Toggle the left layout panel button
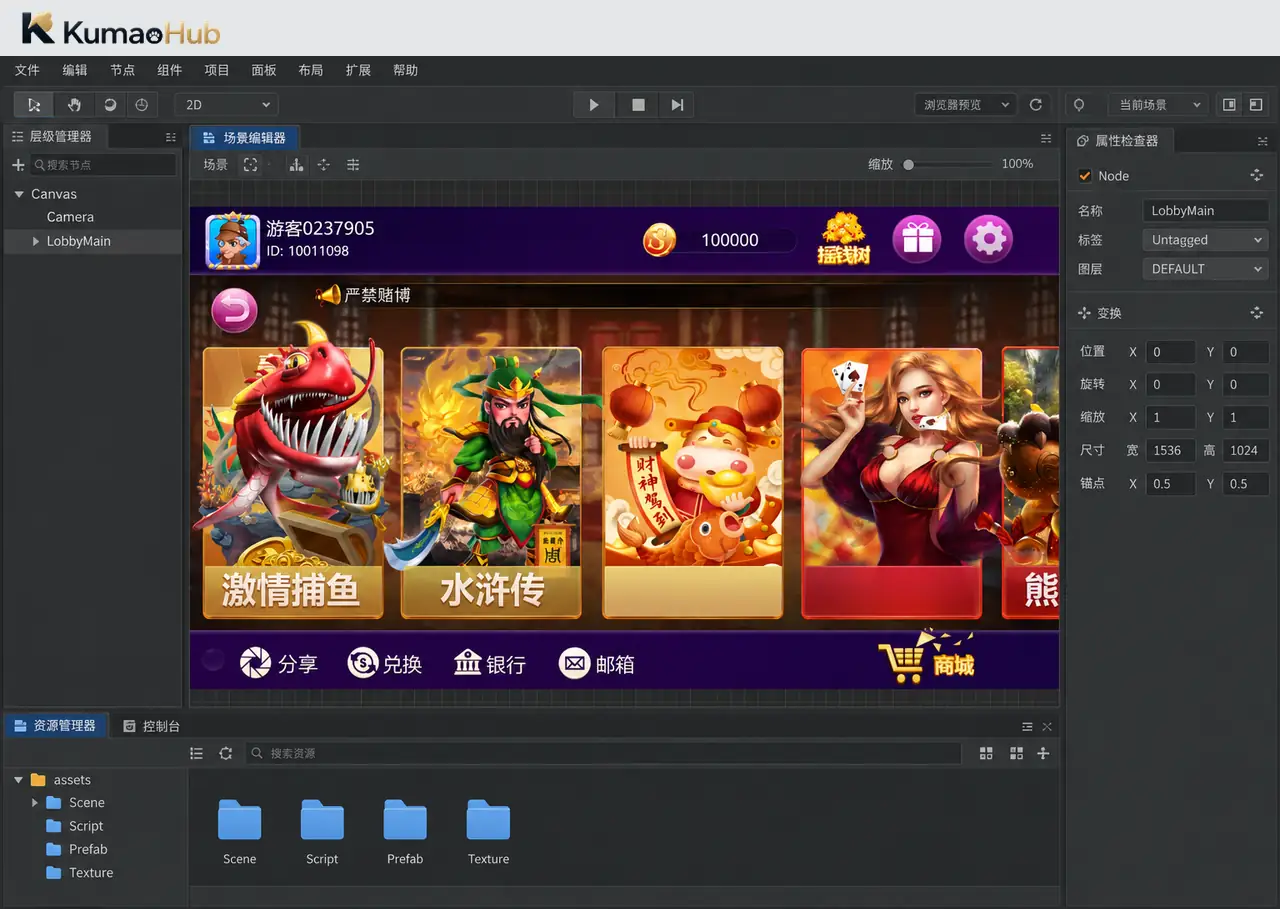Viewport: 1280px width, 909px height. pos(1229,105)
